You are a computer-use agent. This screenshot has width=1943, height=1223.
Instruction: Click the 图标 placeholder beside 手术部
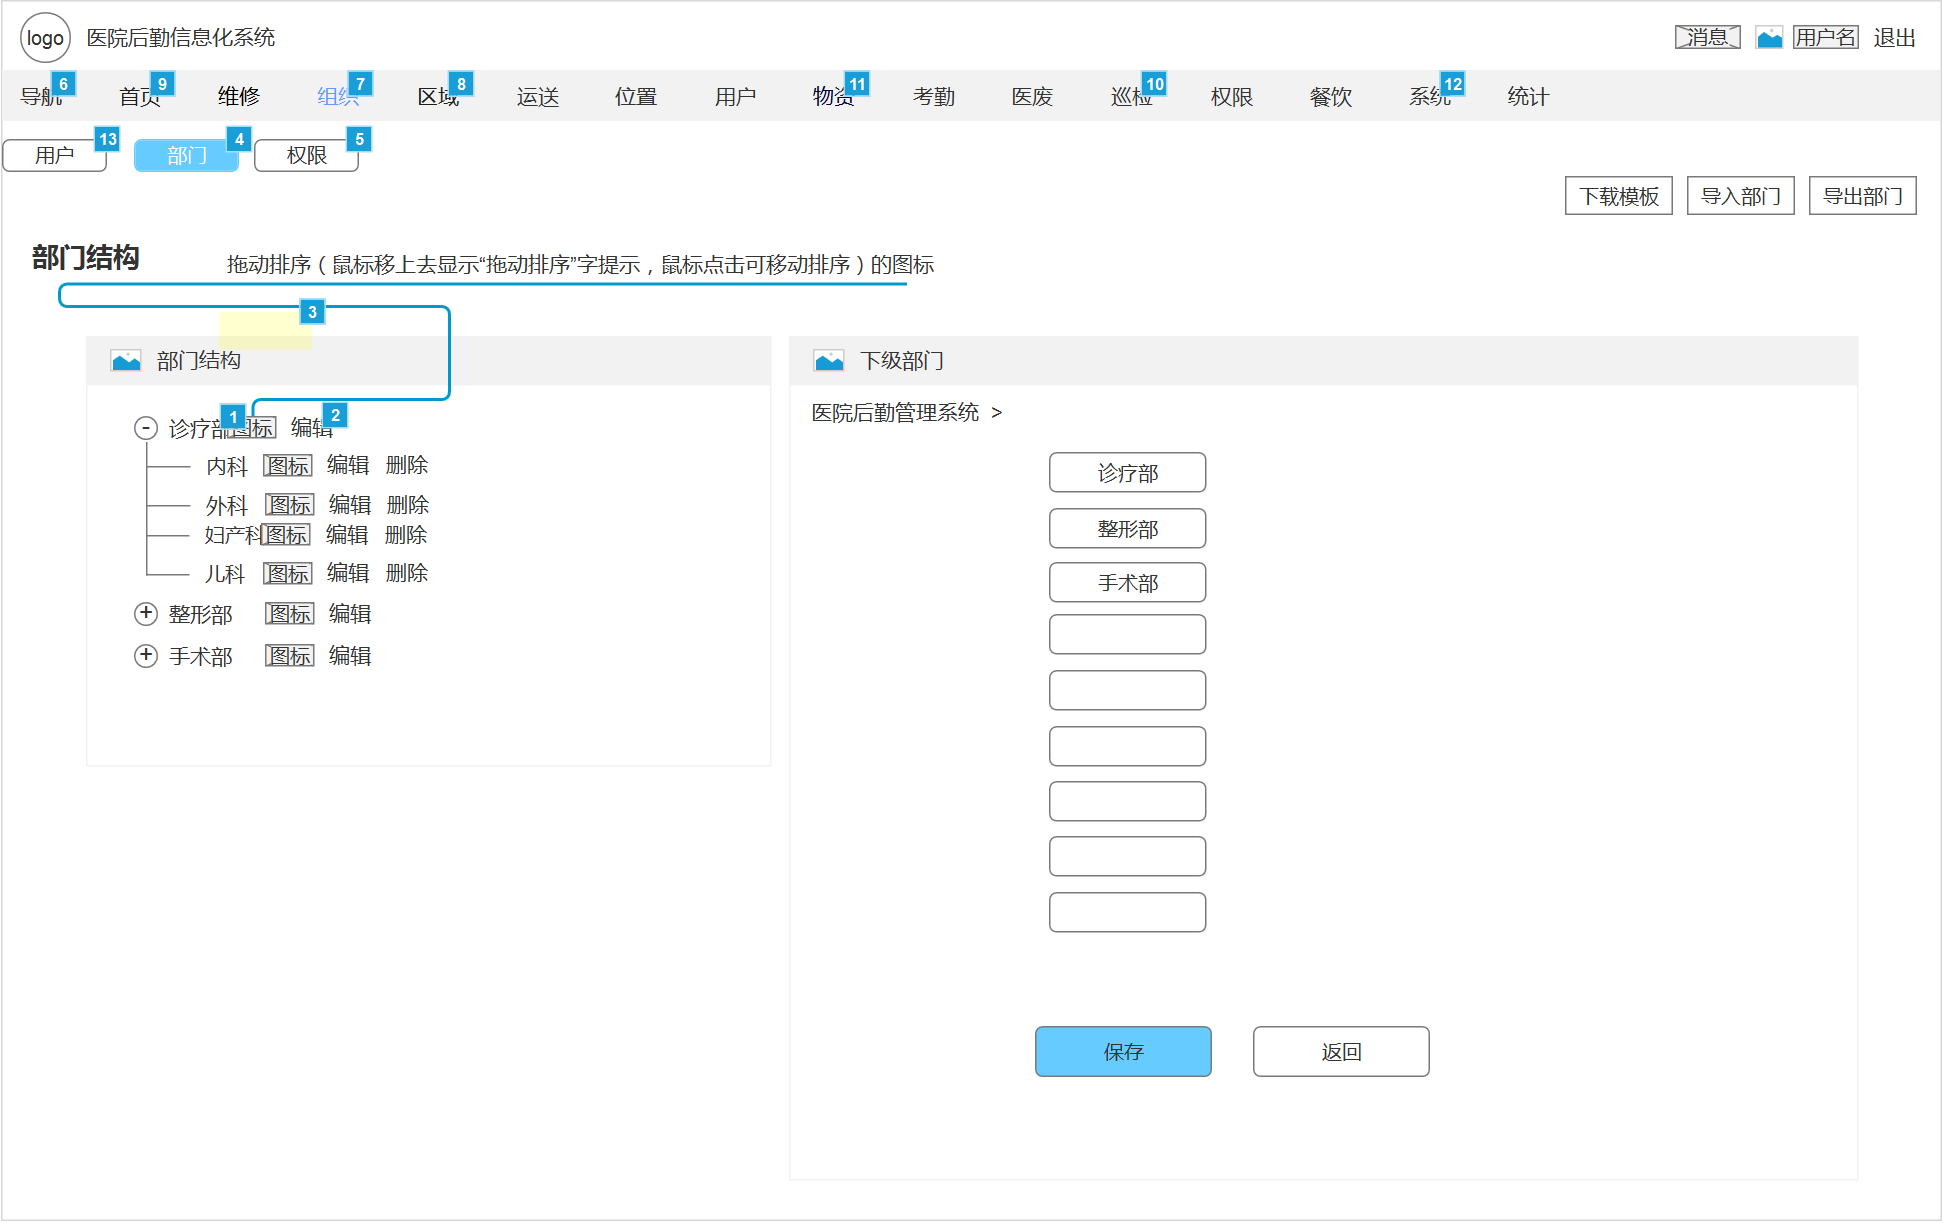pos(290,656)
